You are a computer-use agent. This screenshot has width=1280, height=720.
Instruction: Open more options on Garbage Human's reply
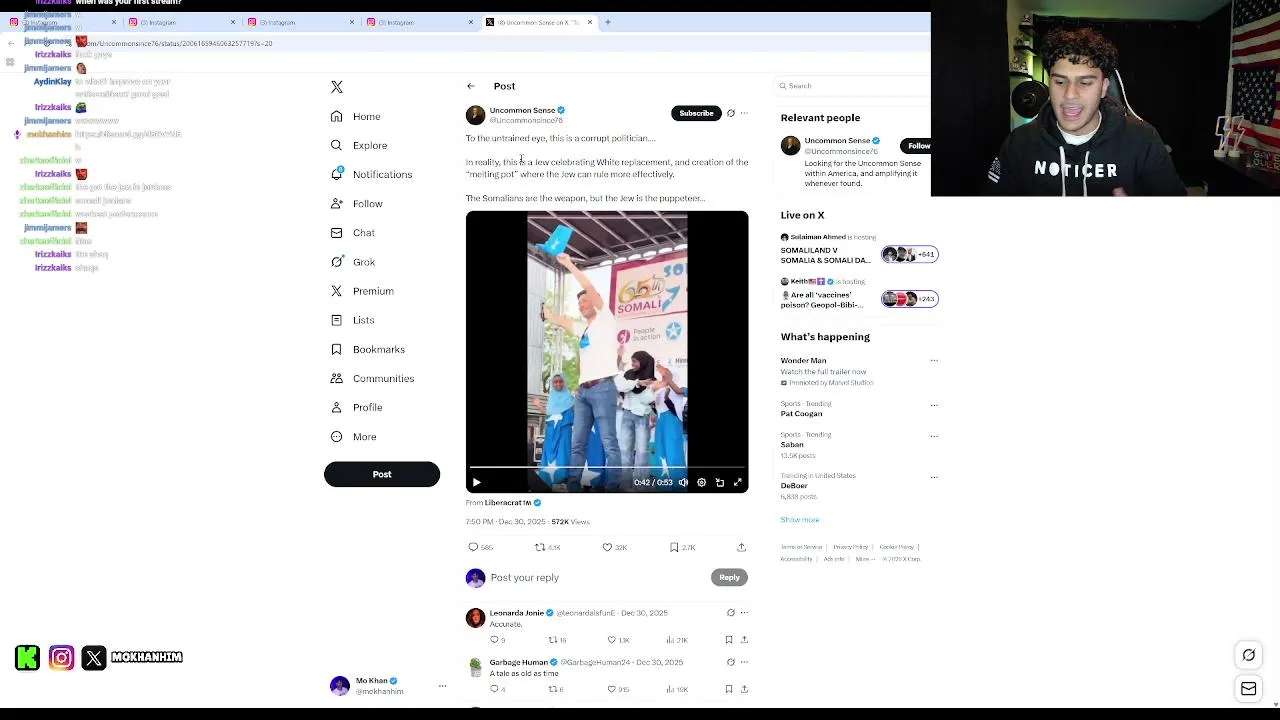(744, 662)
